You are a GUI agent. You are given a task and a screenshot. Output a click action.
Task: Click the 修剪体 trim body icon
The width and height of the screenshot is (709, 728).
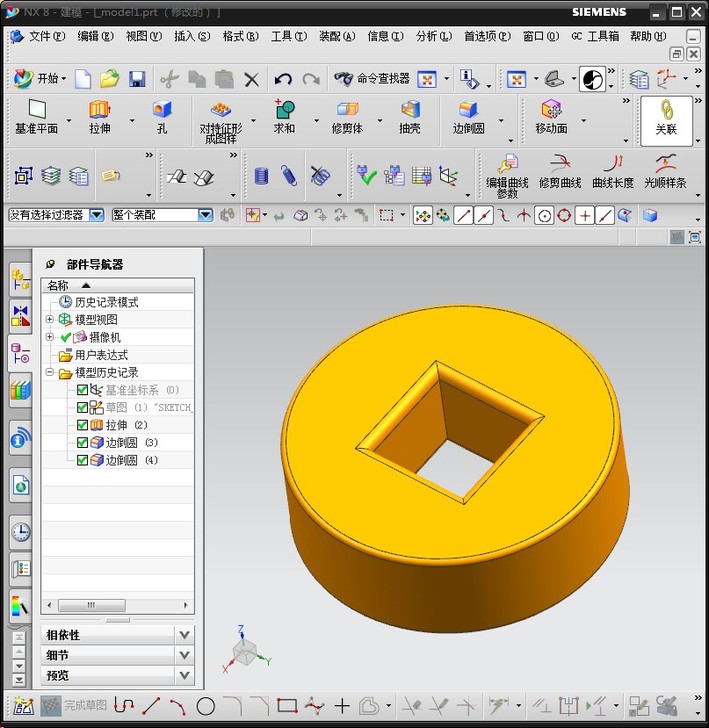tap(347, 110)
